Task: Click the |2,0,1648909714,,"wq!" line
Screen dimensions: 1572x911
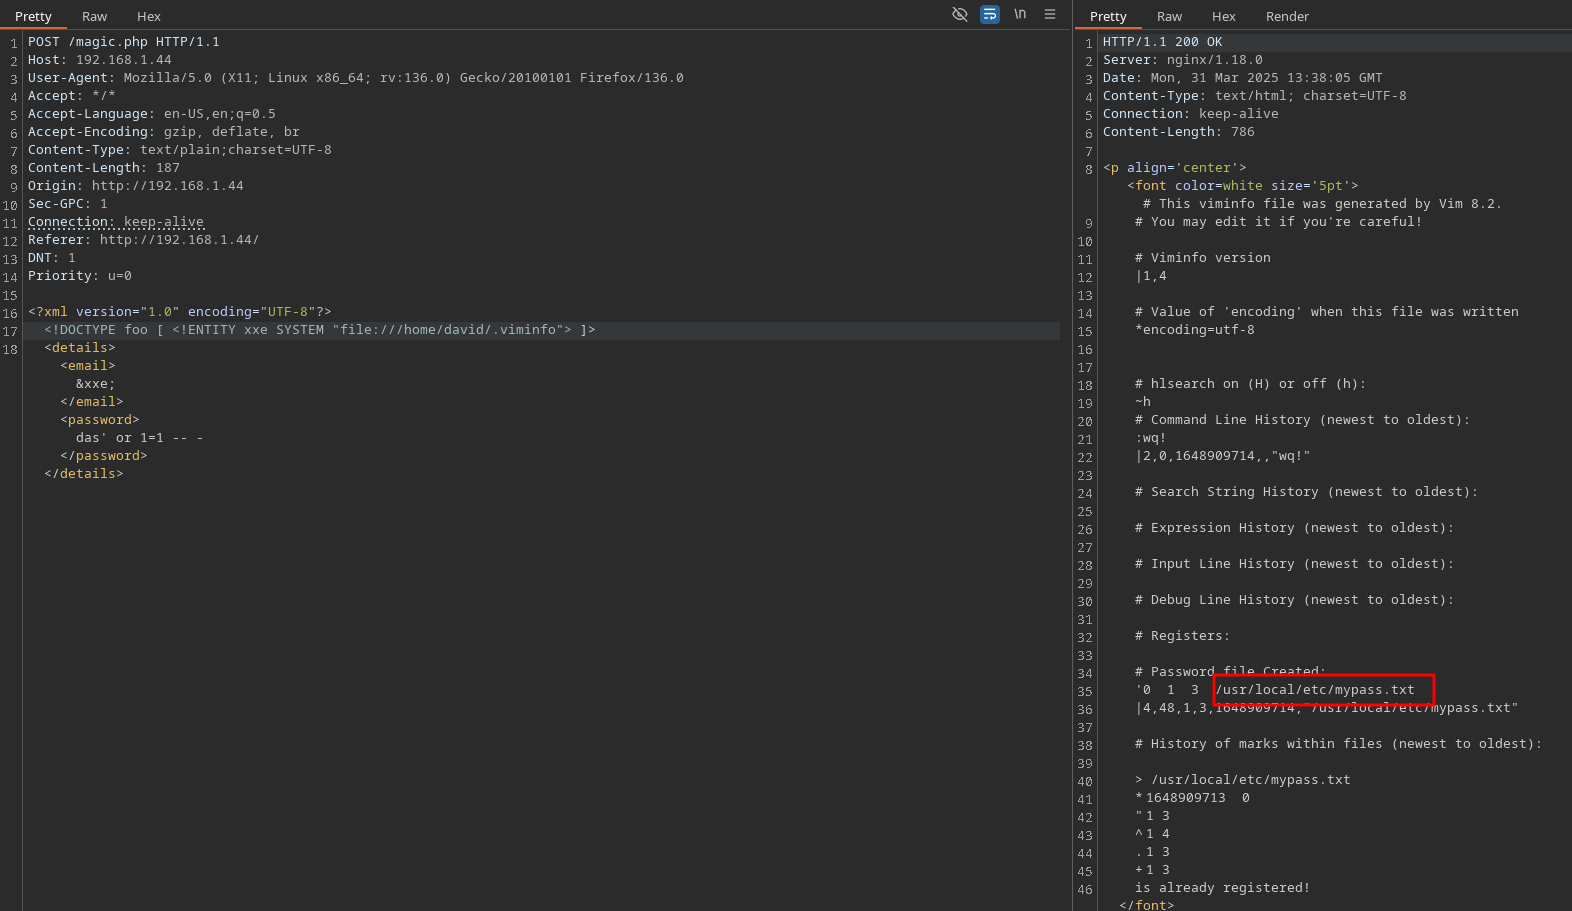Action: (1223, 456)
